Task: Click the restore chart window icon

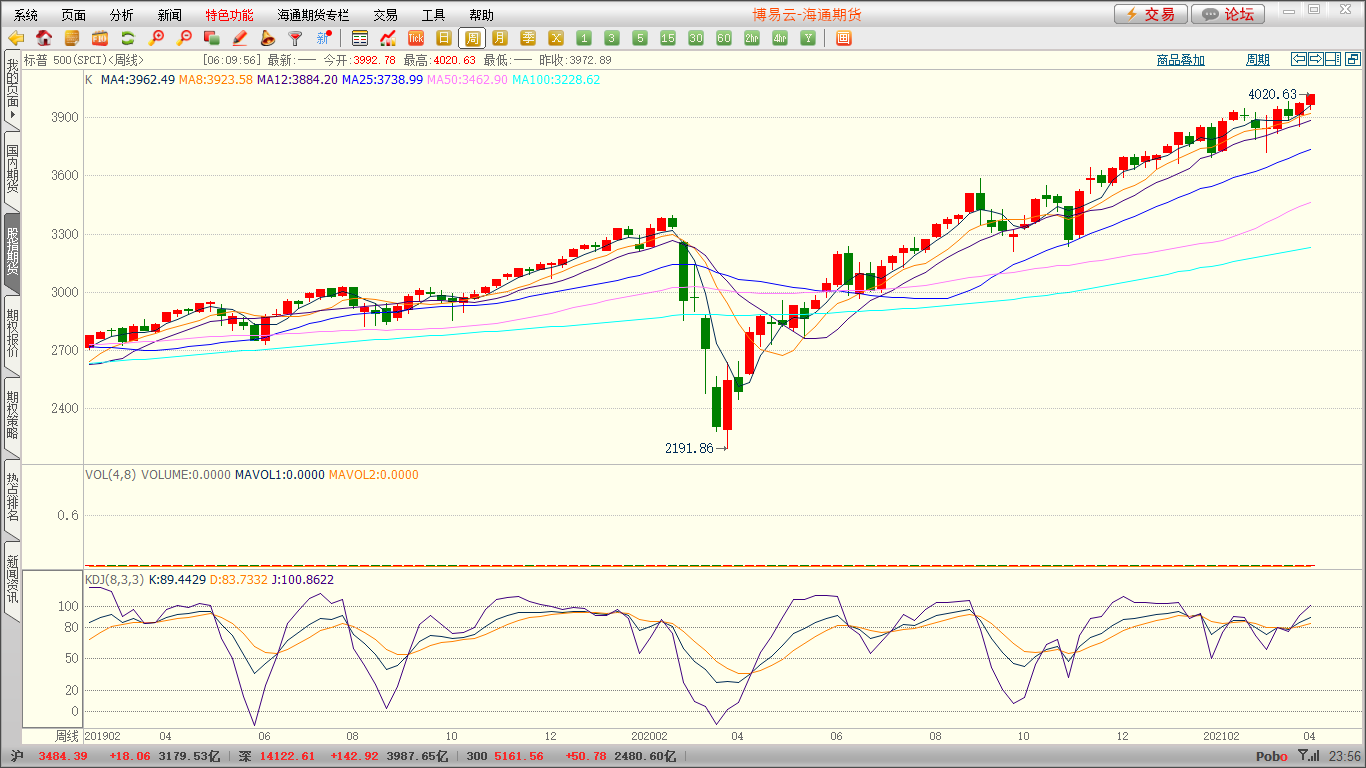Action: [1351, 59]
